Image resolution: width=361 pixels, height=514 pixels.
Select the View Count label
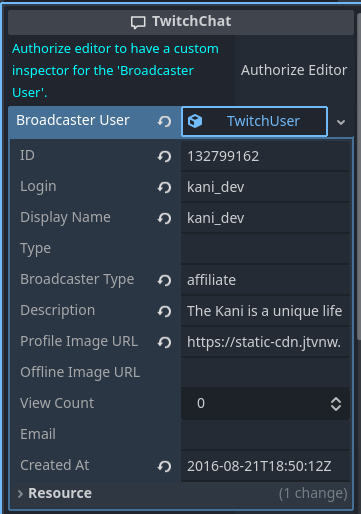[x=57, y=403]
